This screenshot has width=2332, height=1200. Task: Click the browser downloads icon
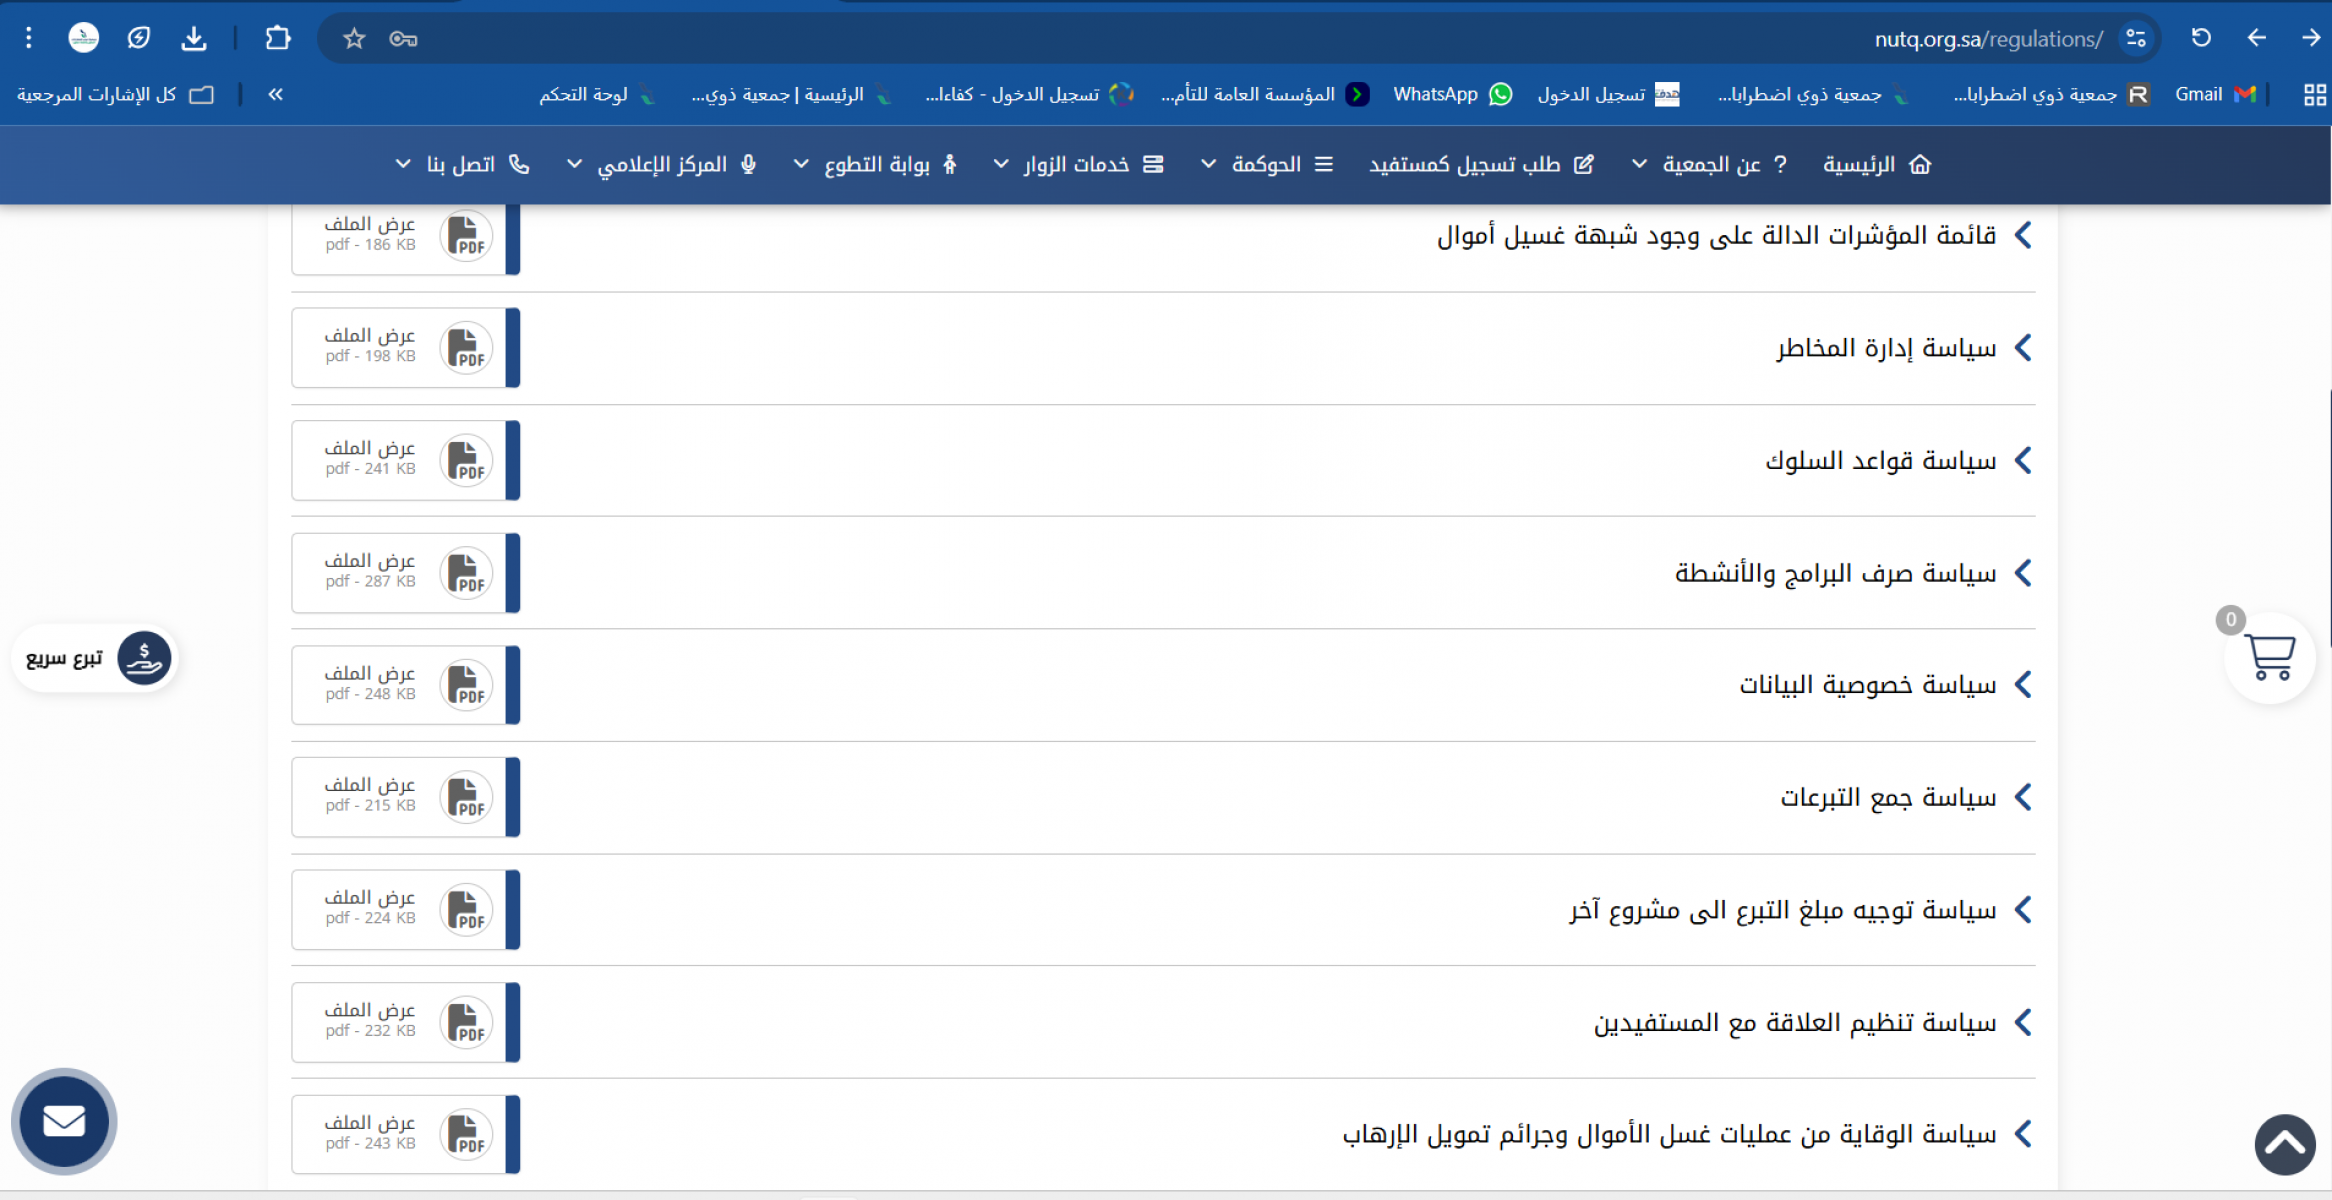pyautogui.click(x=194, y=39)
